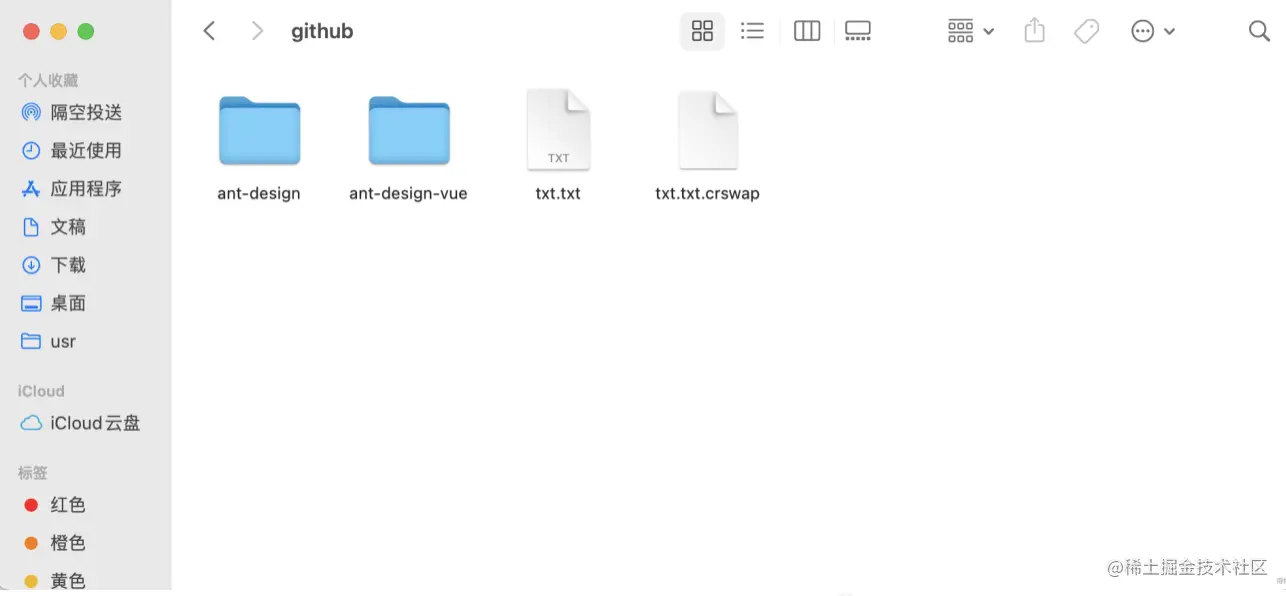The image size is (1286, 596).
Task: Open the search magnifier
Action: tap(1259, 31)
